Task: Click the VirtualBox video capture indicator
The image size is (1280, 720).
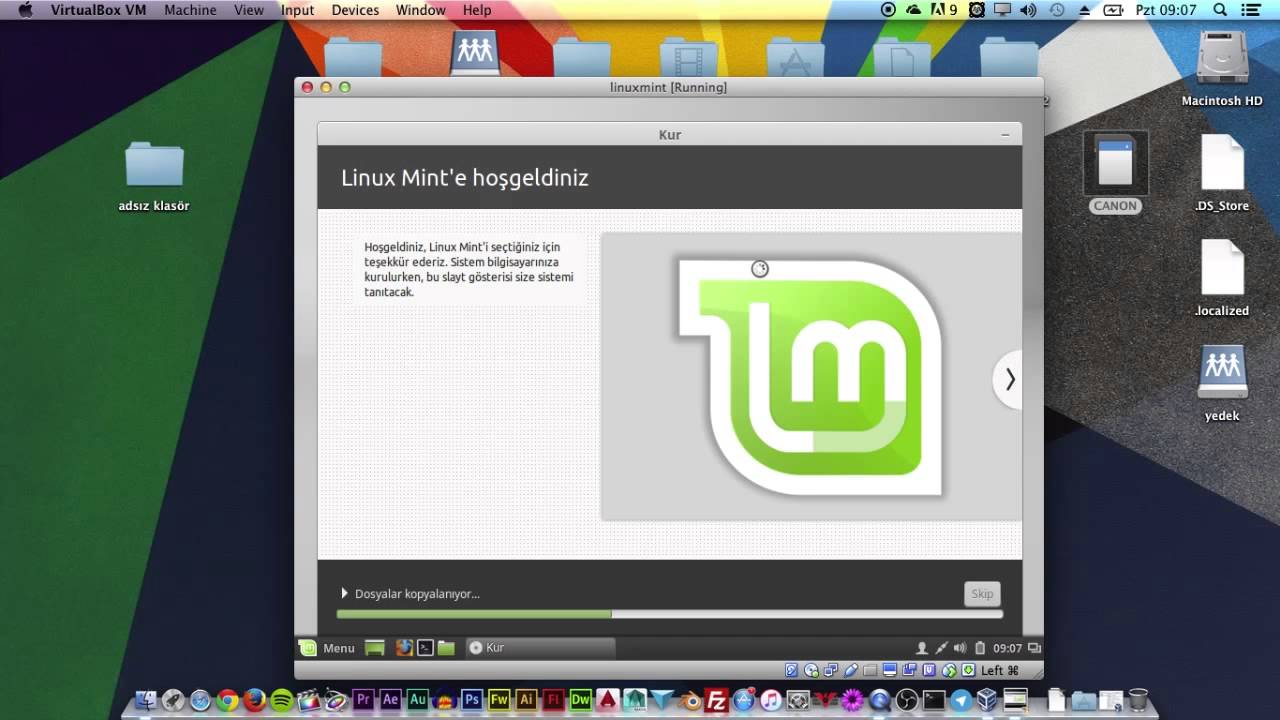Action: pyautogui.click(x=909, y=670)
